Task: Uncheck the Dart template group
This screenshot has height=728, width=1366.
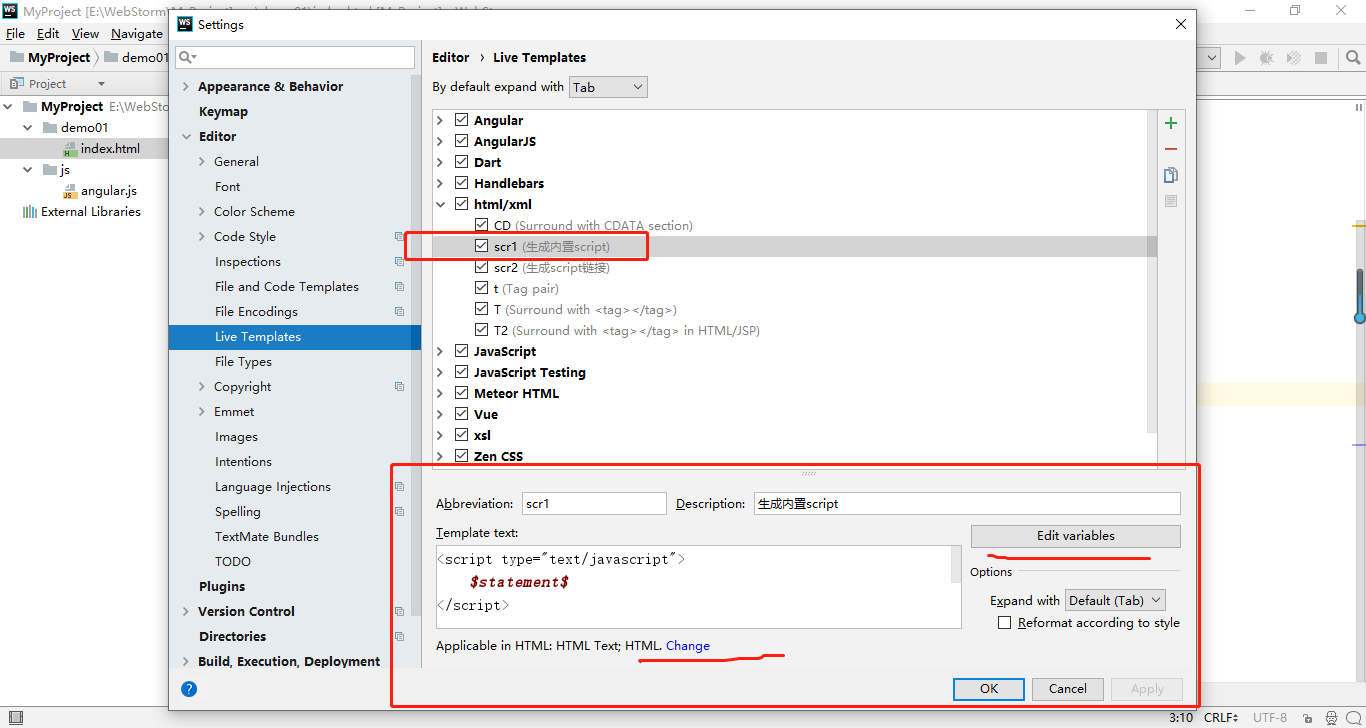Action: pos(461,162)
